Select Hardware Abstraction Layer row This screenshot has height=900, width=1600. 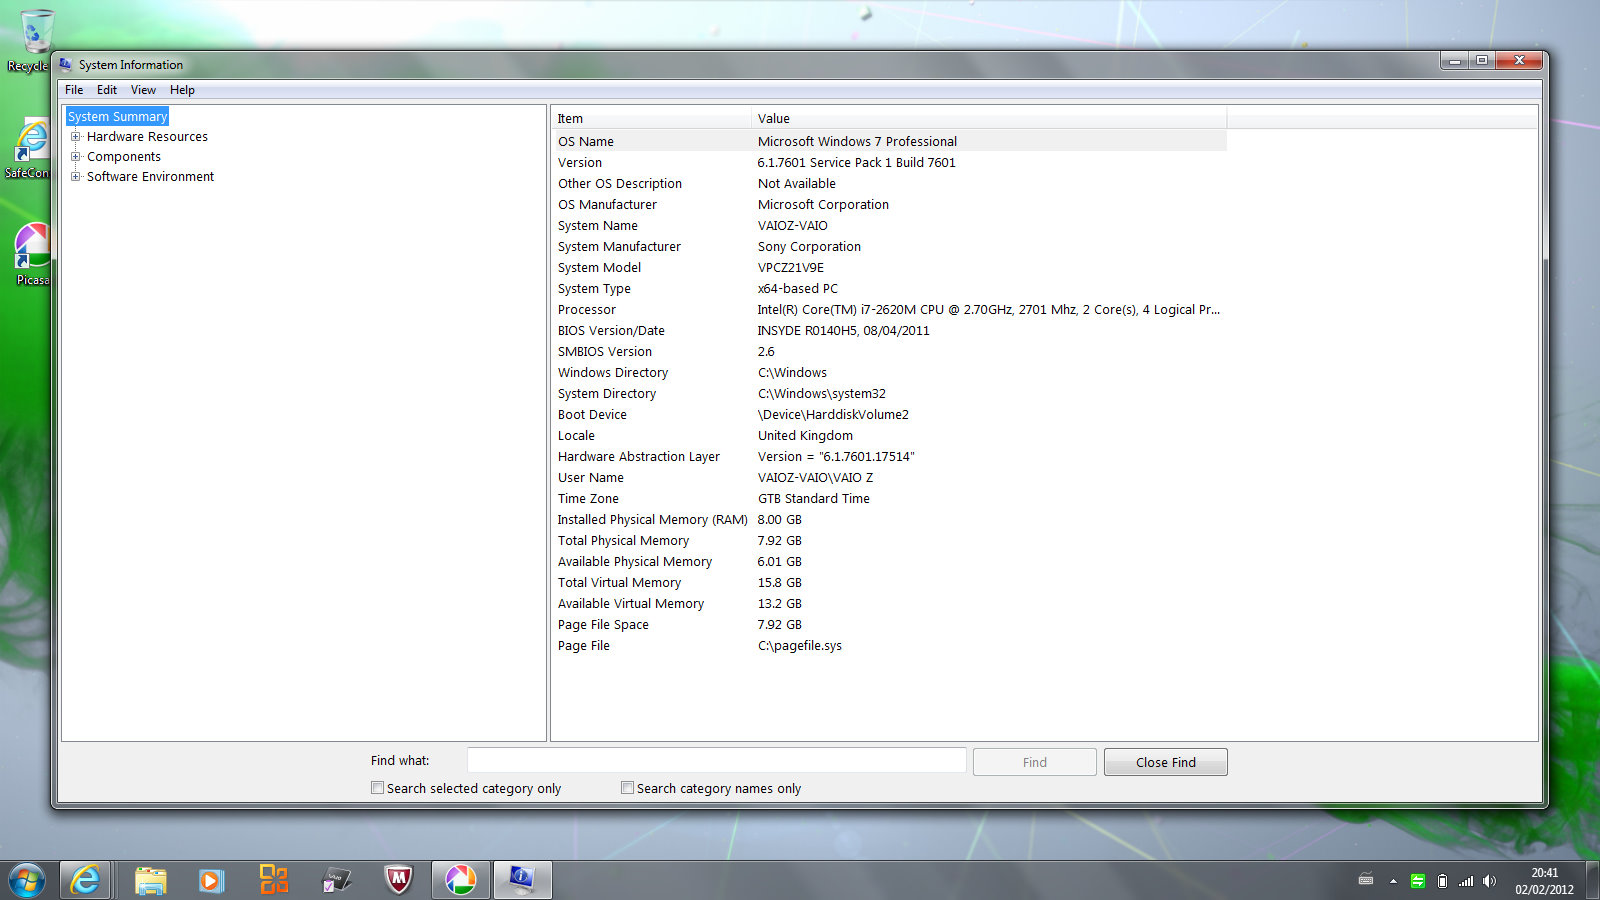(x=889, y=456)
